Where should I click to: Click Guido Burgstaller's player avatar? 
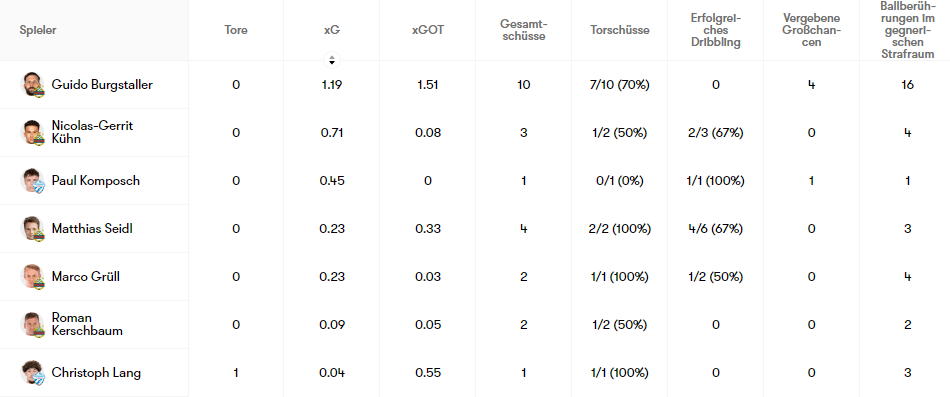33,84
